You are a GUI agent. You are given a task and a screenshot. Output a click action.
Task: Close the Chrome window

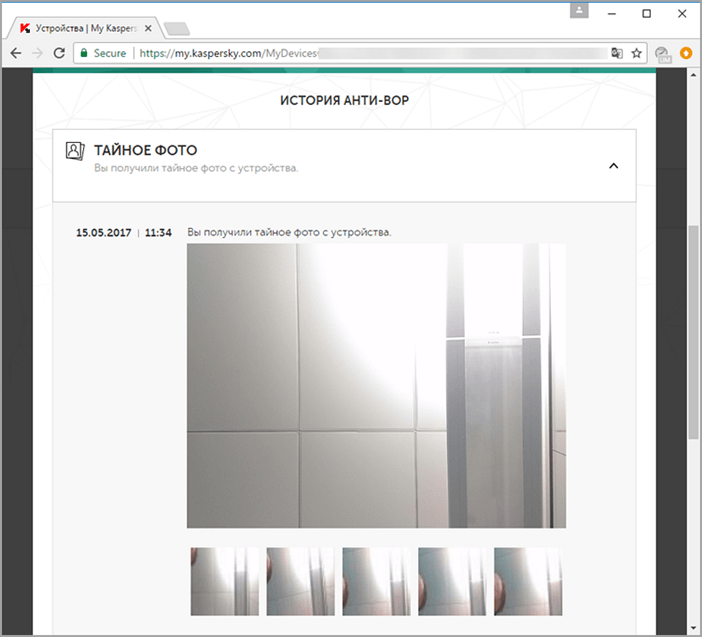(682, 14)
